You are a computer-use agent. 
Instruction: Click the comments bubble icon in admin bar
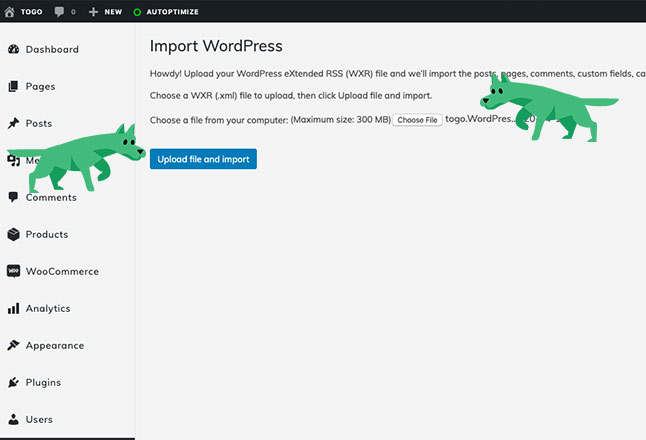[x=59, y=12]
